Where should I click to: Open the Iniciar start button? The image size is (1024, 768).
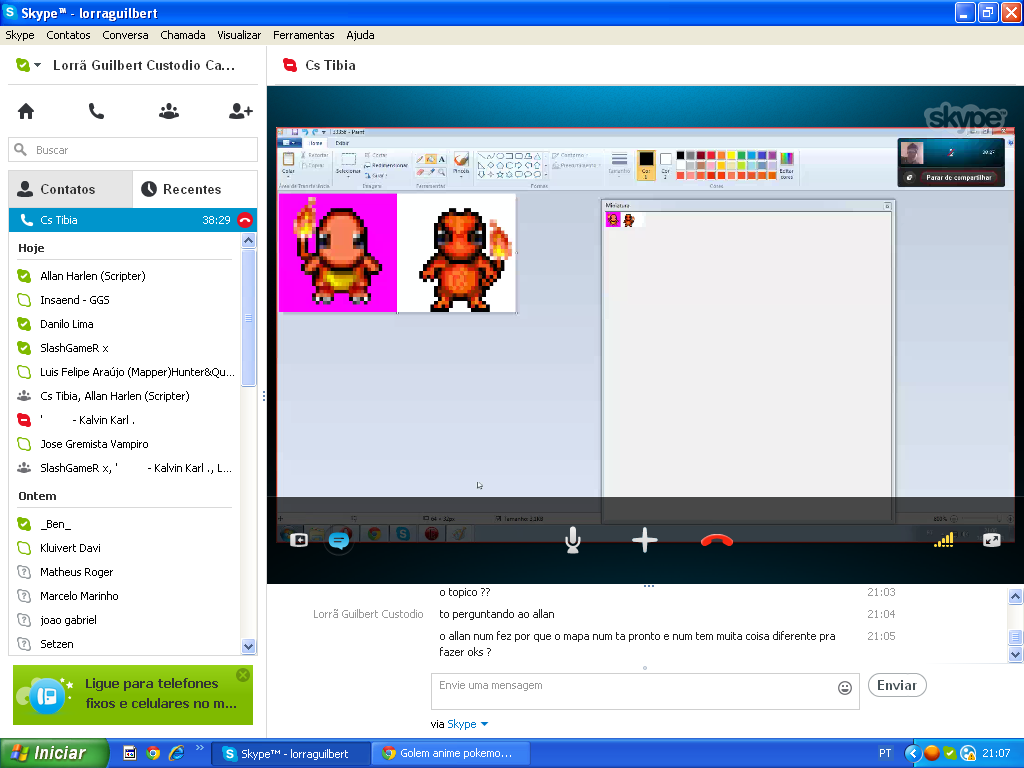54,753
